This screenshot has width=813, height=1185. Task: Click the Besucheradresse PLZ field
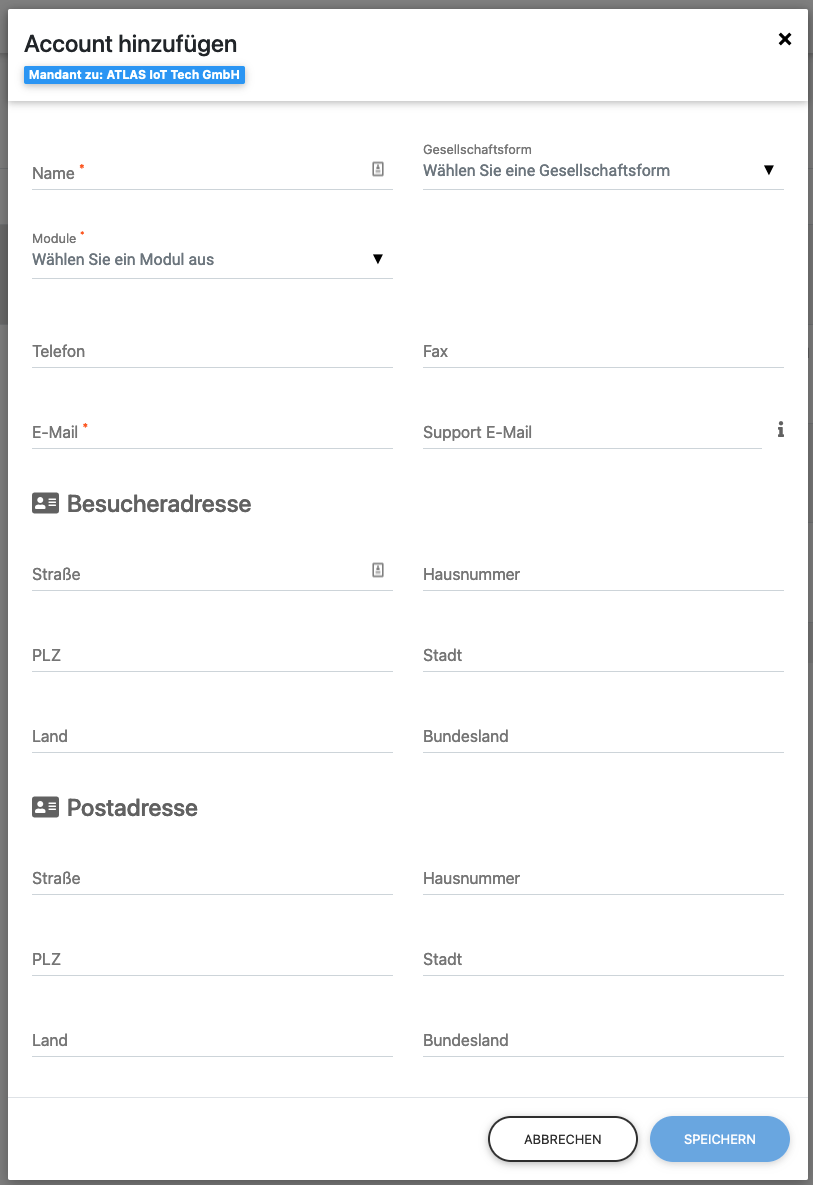(x=212, y=656)
